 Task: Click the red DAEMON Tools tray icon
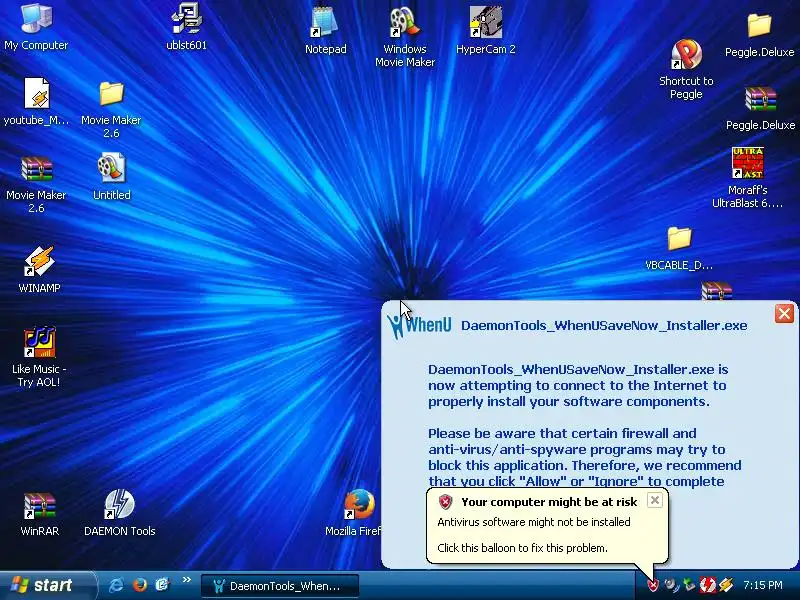(x=708, y=585)
